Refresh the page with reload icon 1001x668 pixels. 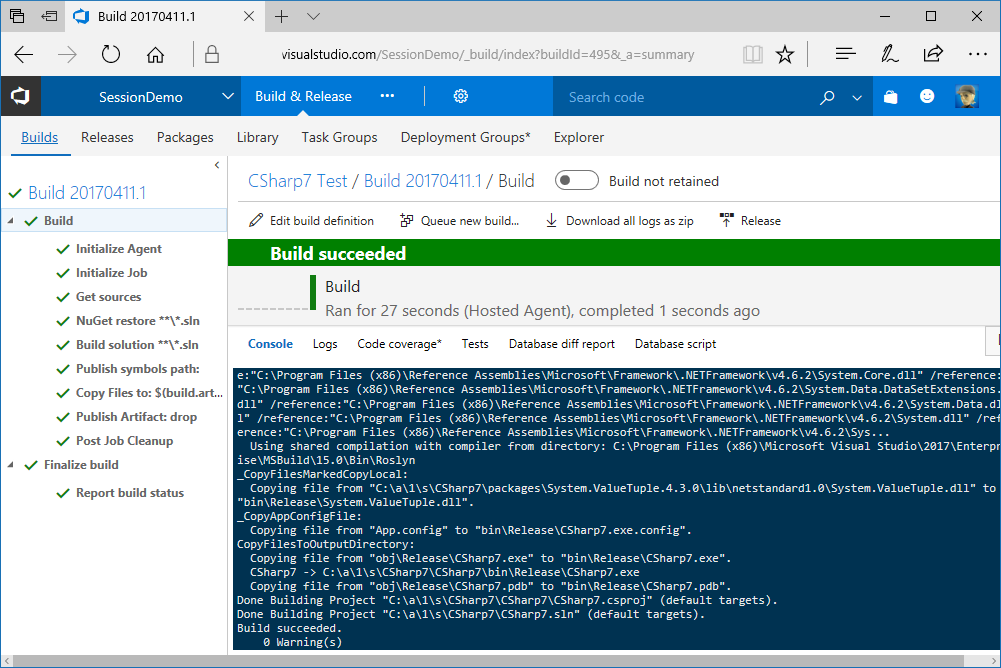point(110,54)
